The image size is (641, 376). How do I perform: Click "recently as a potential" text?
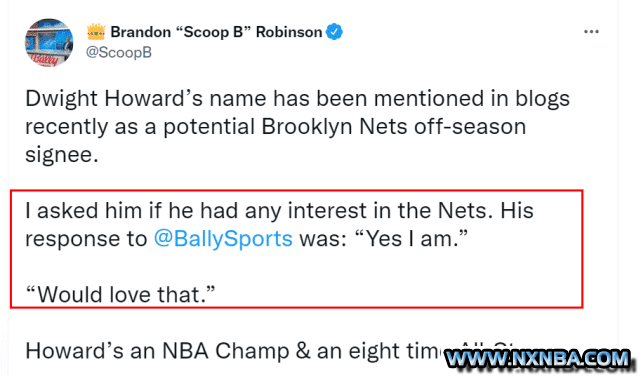tap(140, 127)
